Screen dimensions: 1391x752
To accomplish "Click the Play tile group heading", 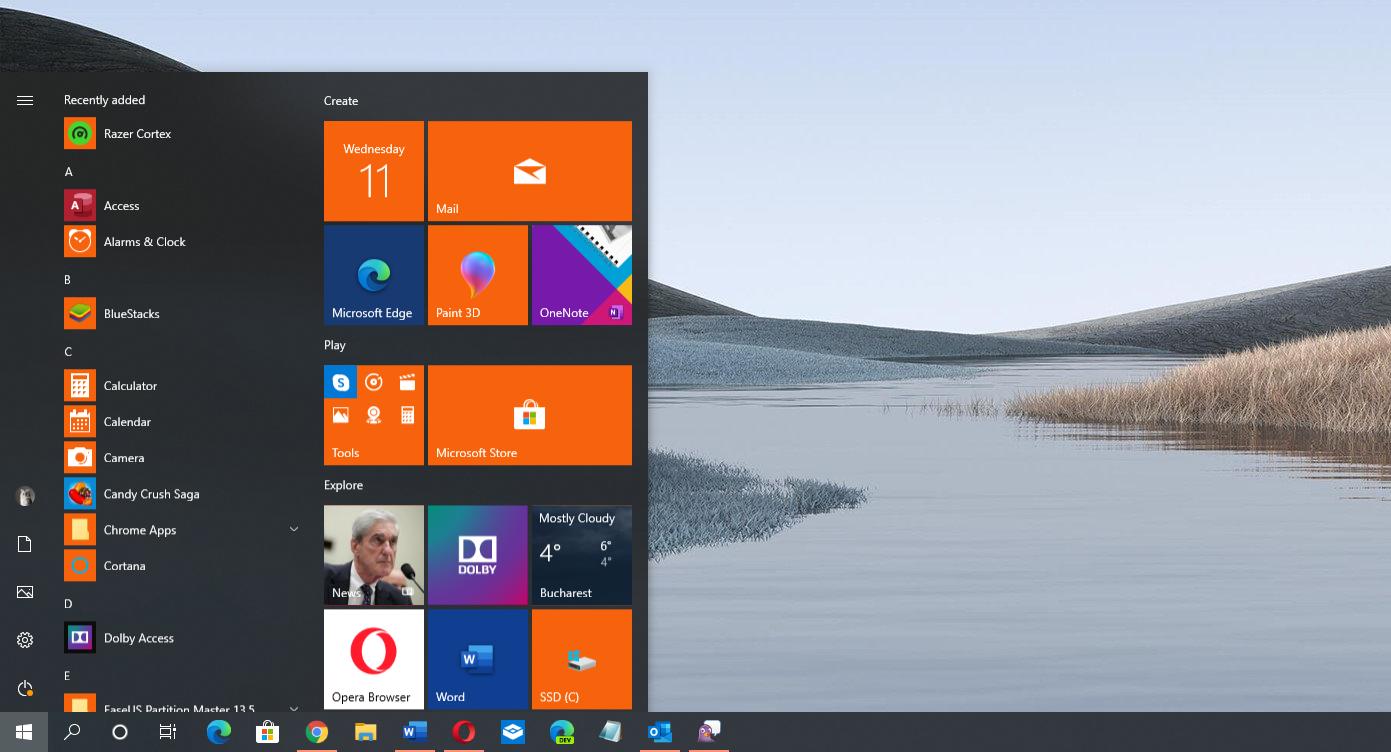I will pyautogui.click(x=335, y=345).
